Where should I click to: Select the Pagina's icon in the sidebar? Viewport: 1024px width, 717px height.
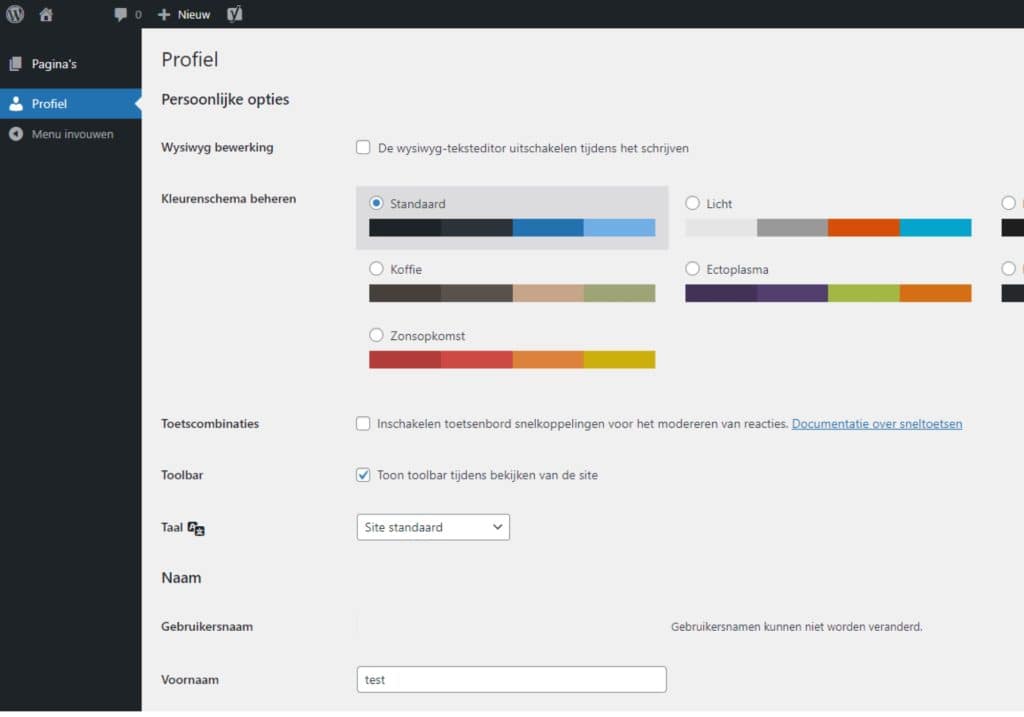14,63
